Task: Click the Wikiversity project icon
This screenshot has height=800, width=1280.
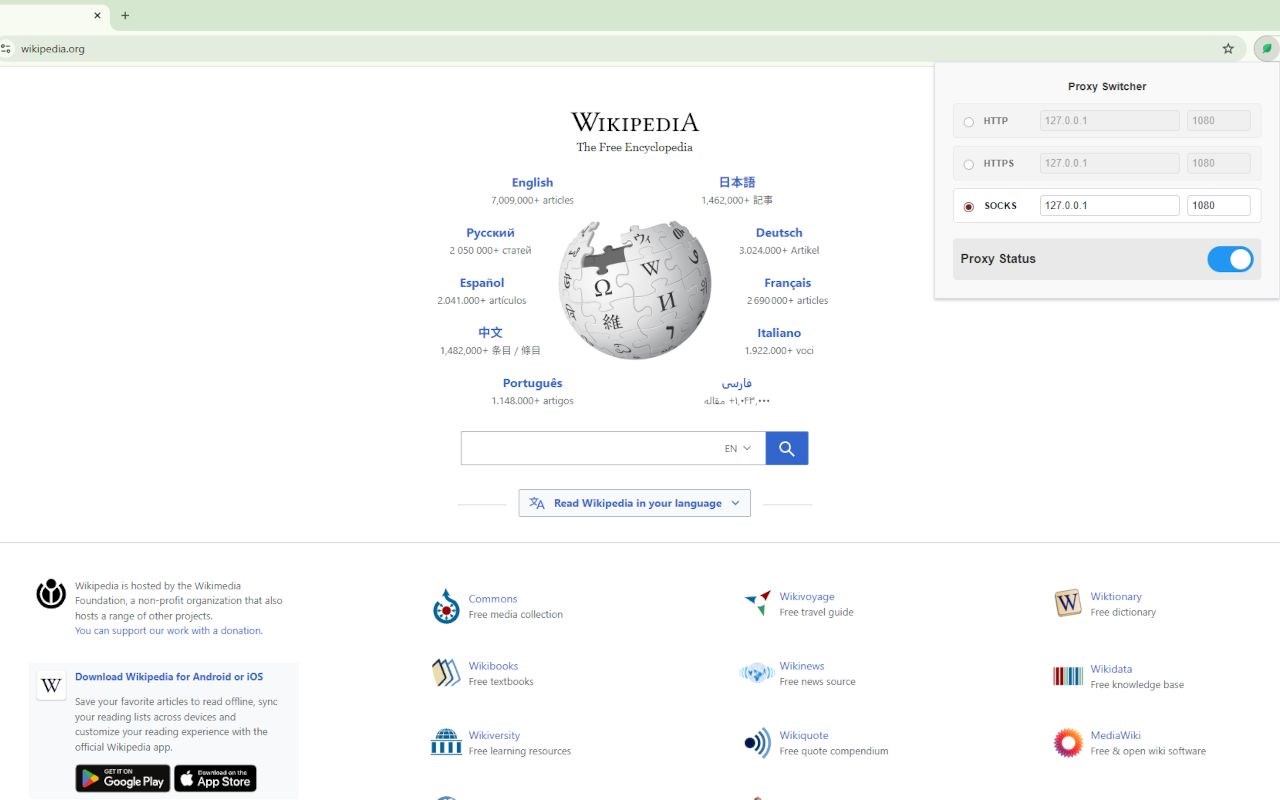Action: click(446, 742)
